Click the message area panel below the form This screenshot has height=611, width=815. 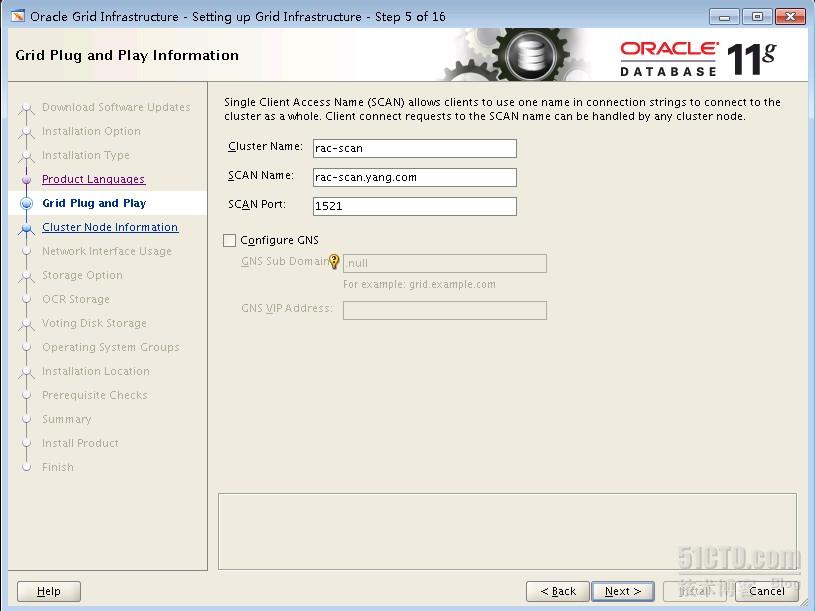(x=507, y=531)
